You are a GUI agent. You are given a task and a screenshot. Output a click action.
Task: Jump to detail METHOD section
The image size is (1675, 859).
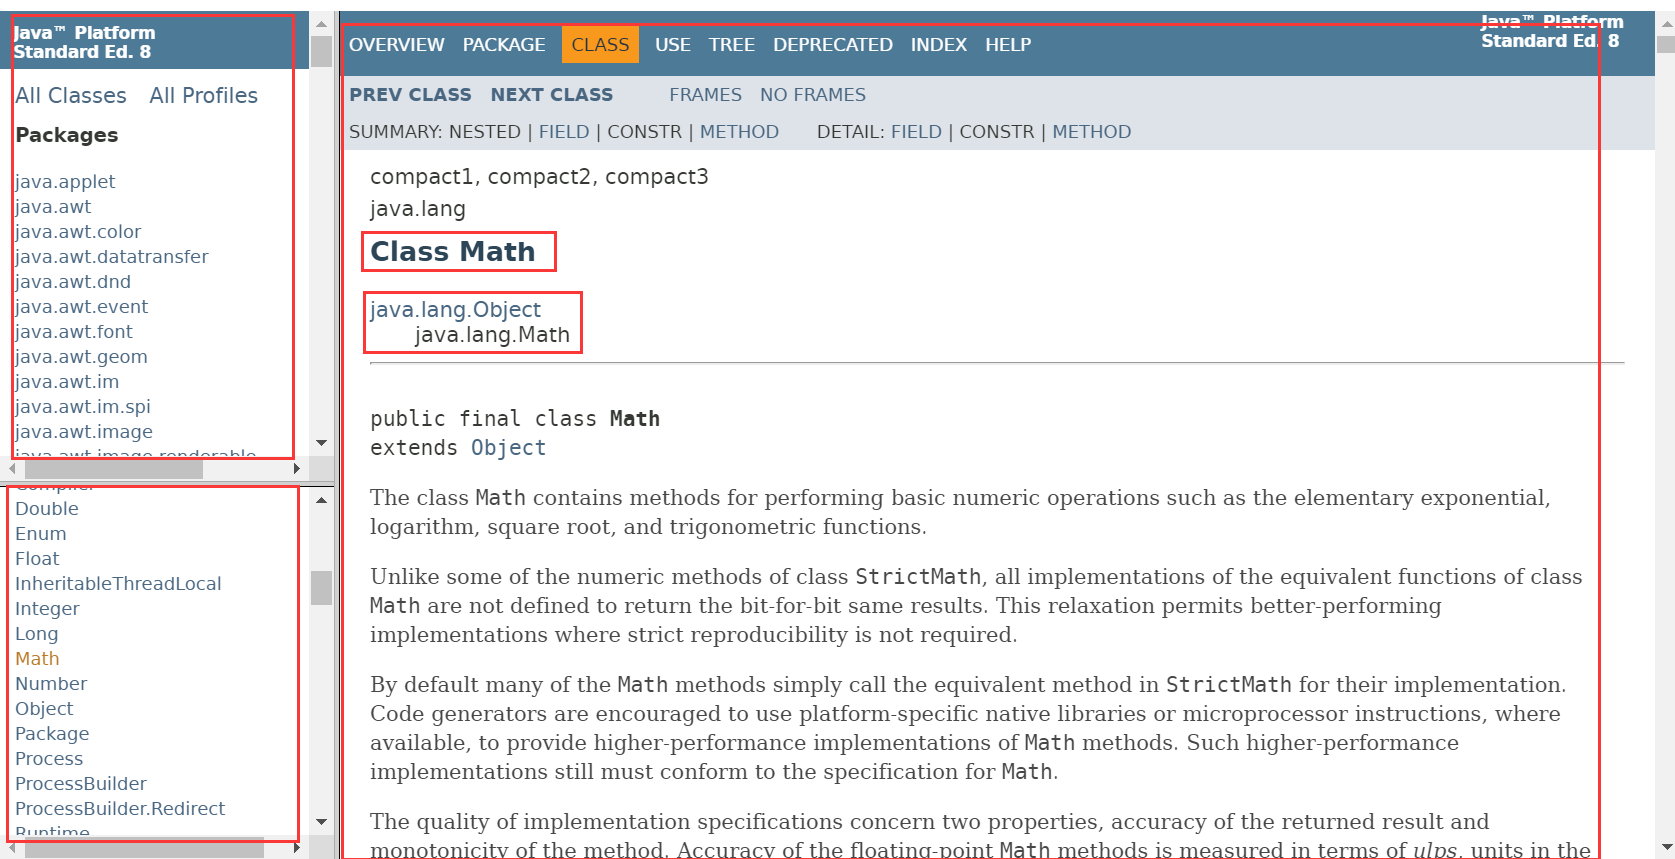click(x=1092, y=132)
